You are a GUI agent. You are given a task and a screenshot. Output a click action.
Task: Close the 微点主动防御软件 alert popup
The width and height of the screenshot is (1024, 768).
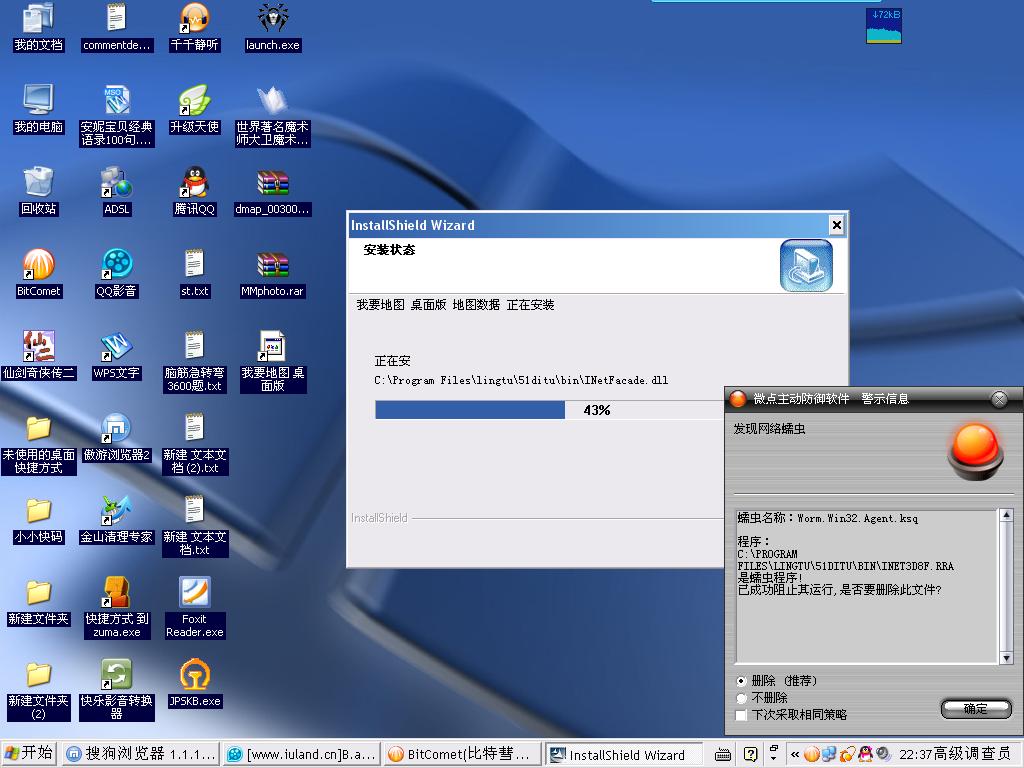tap(999, 399)
